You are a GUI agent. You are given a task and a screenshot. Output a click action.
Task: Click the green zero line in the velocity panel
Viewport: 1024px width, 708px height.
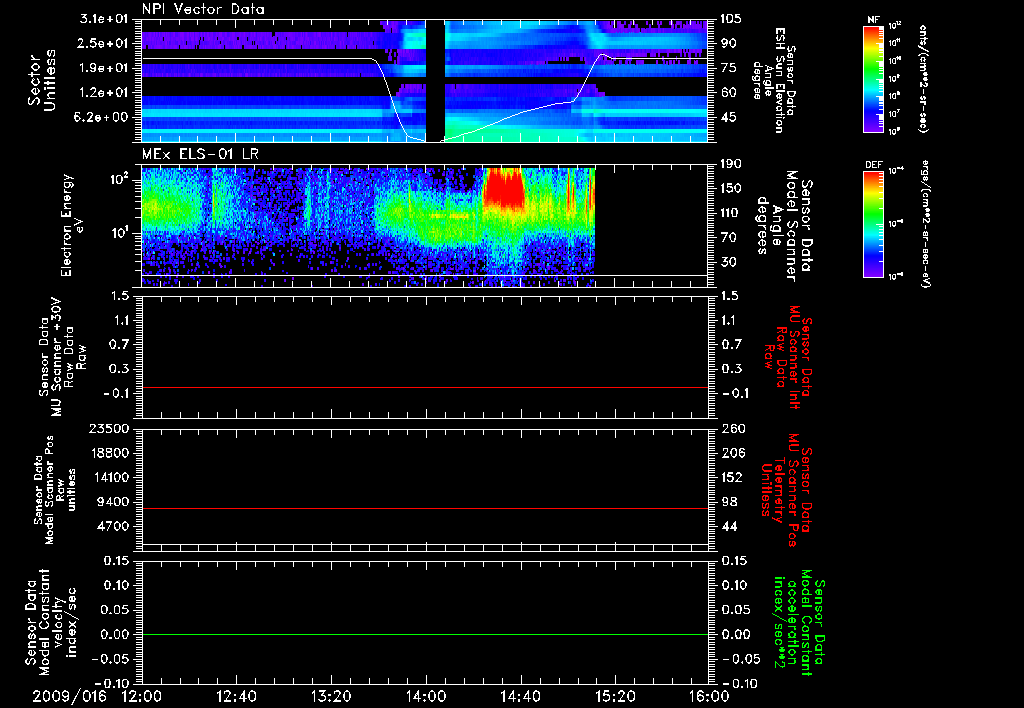[x=425, y=634]
